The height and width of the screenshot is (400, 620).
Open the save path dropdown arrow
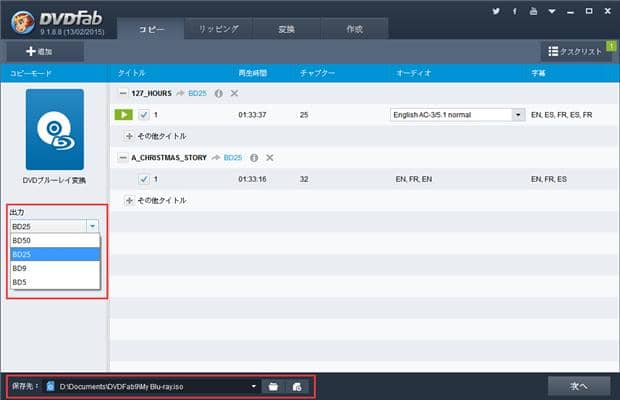coord(253,387)
